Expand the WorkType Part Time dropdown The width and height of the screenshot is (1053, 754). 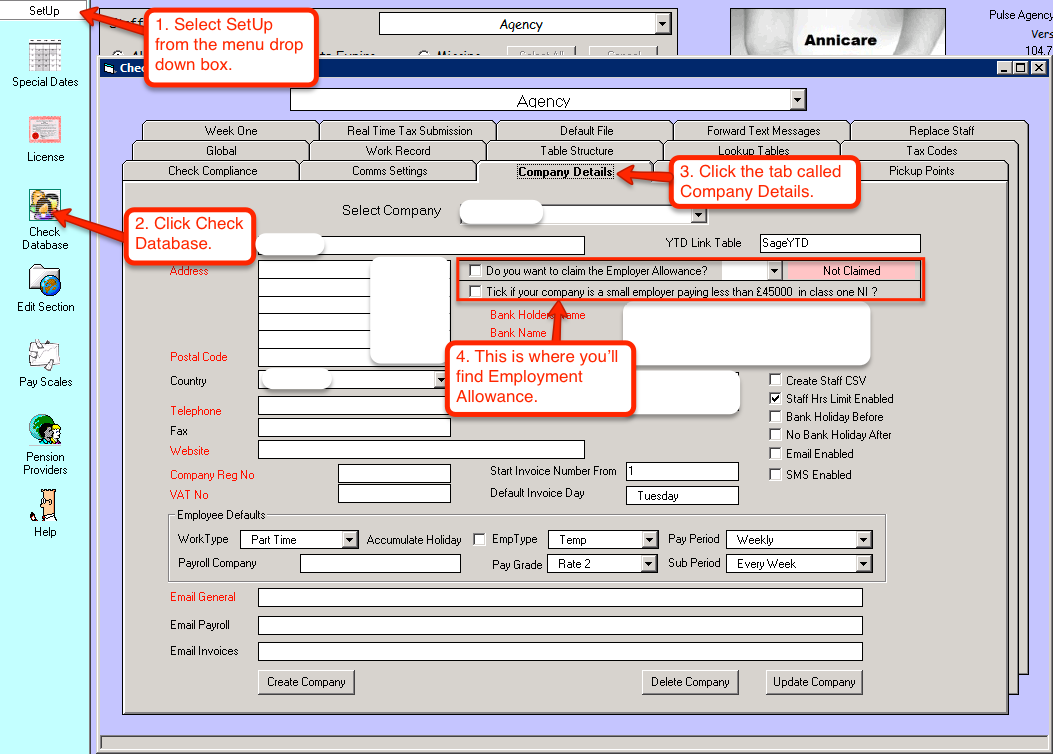[349, 540]
